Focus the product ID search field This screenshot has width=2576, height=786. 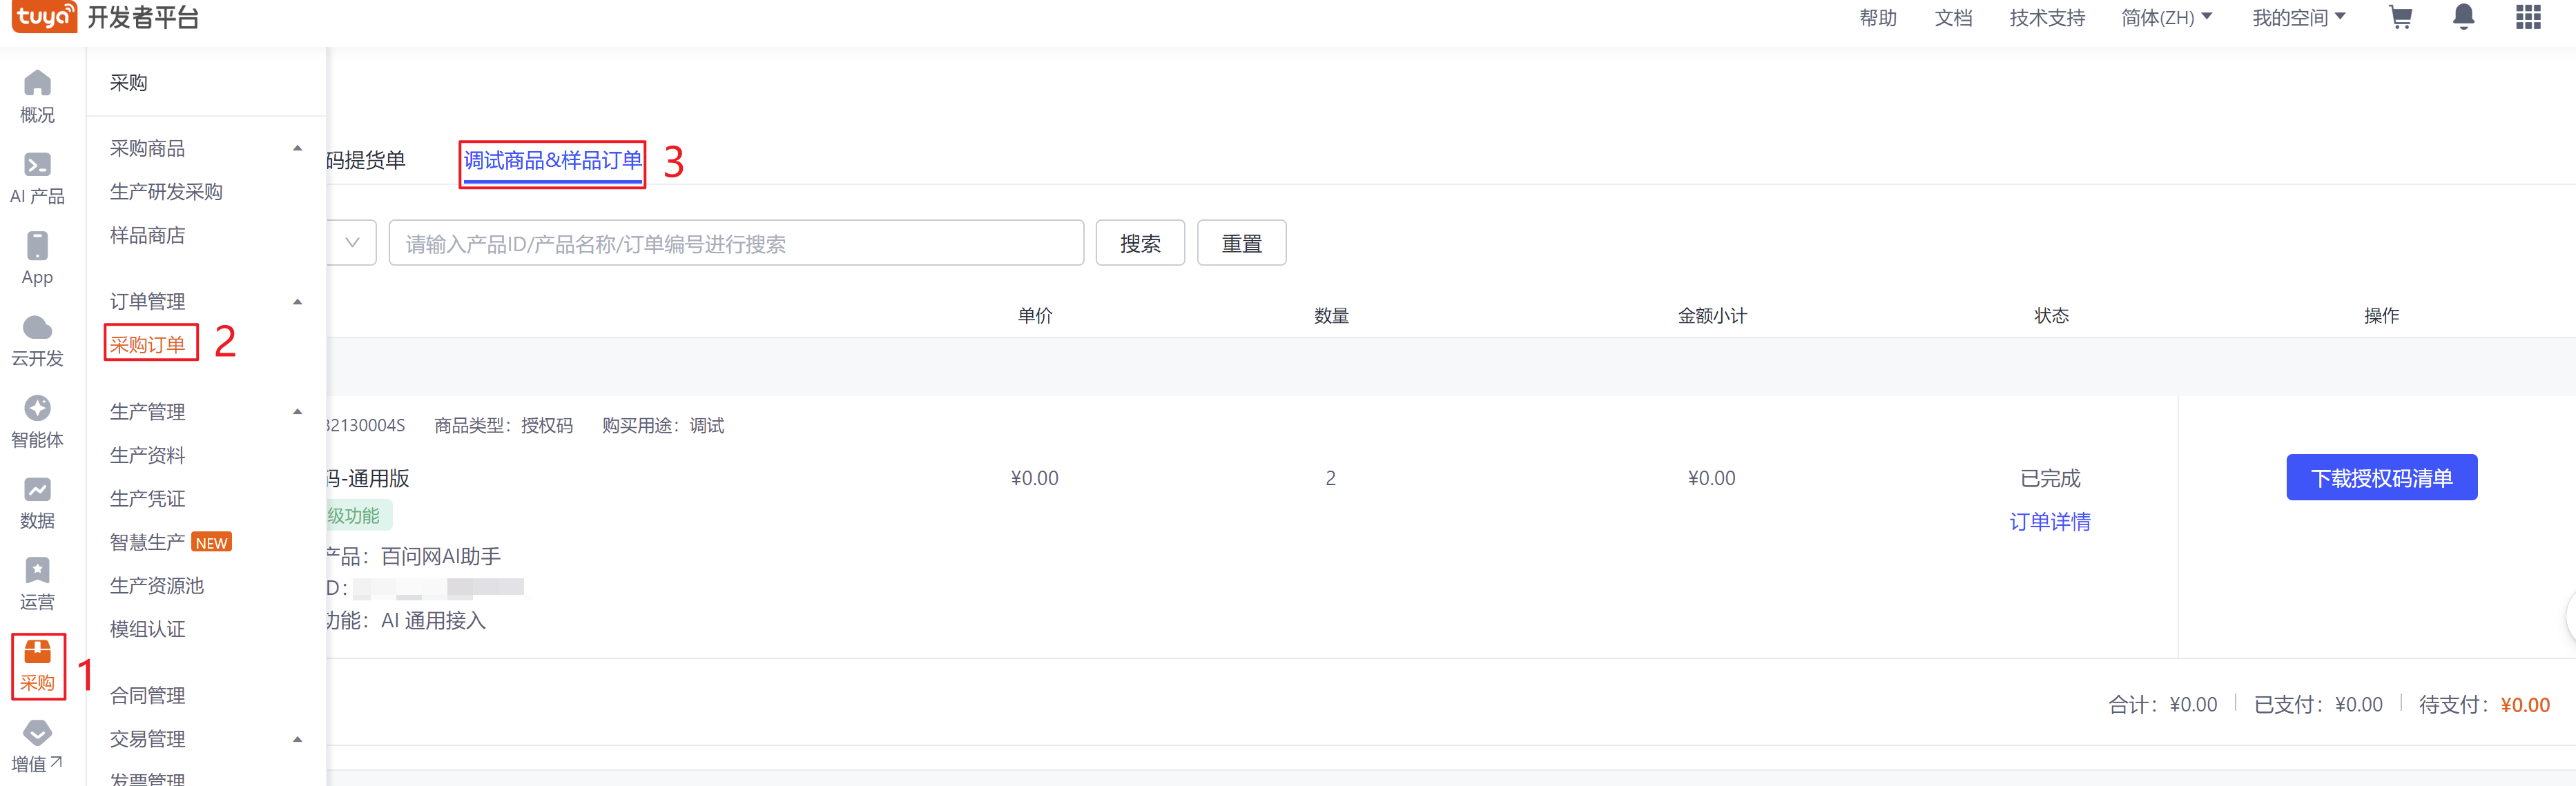click(x=735, y=244)
